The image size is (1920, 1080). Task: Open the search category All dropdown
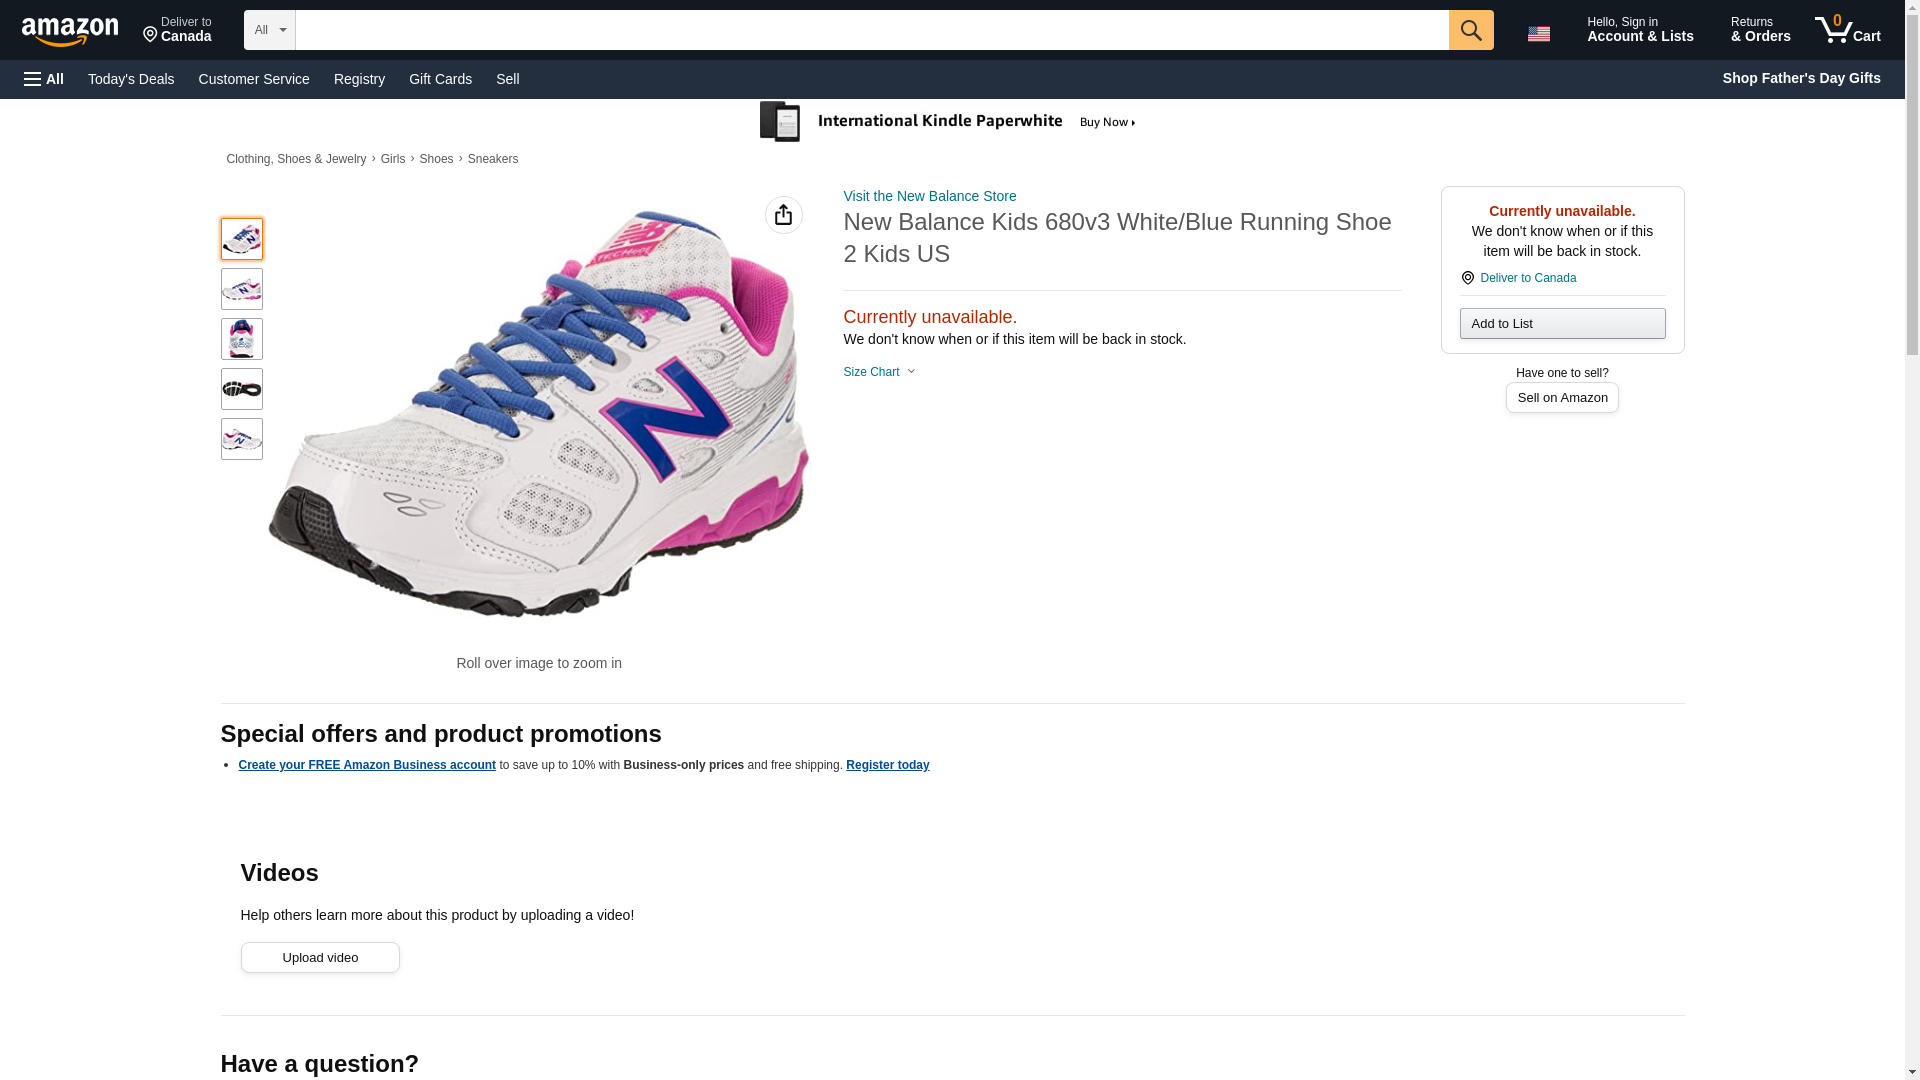tap(269, 30)
